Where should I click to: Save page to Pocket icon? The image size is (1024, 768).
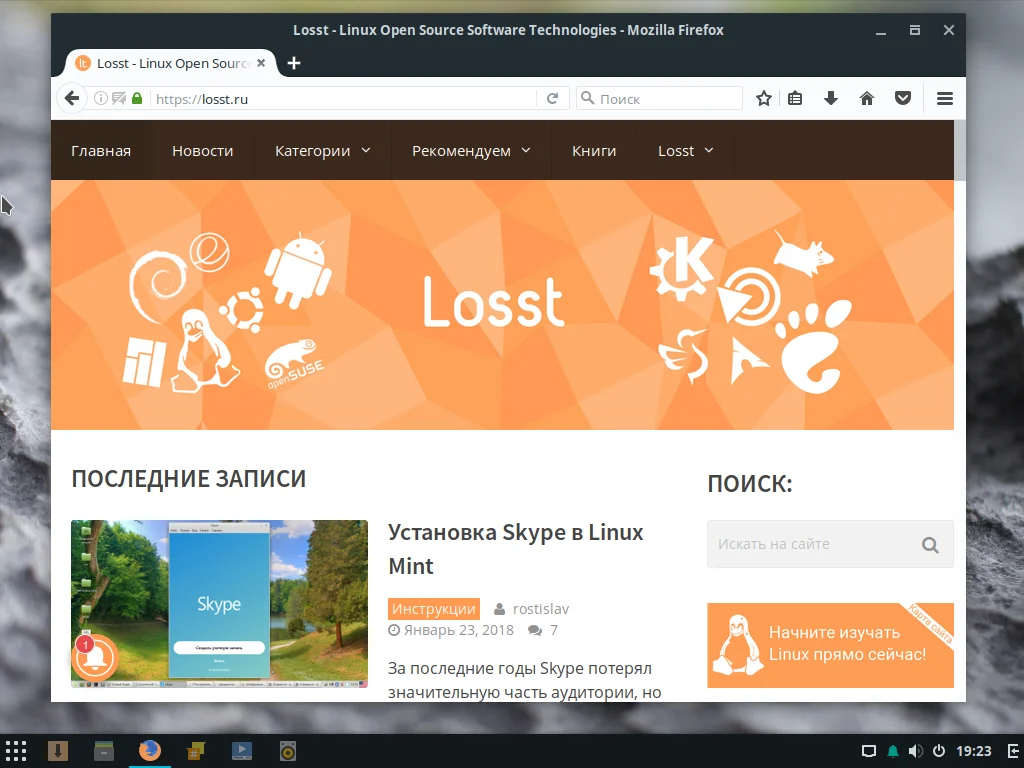coord(903,99)
